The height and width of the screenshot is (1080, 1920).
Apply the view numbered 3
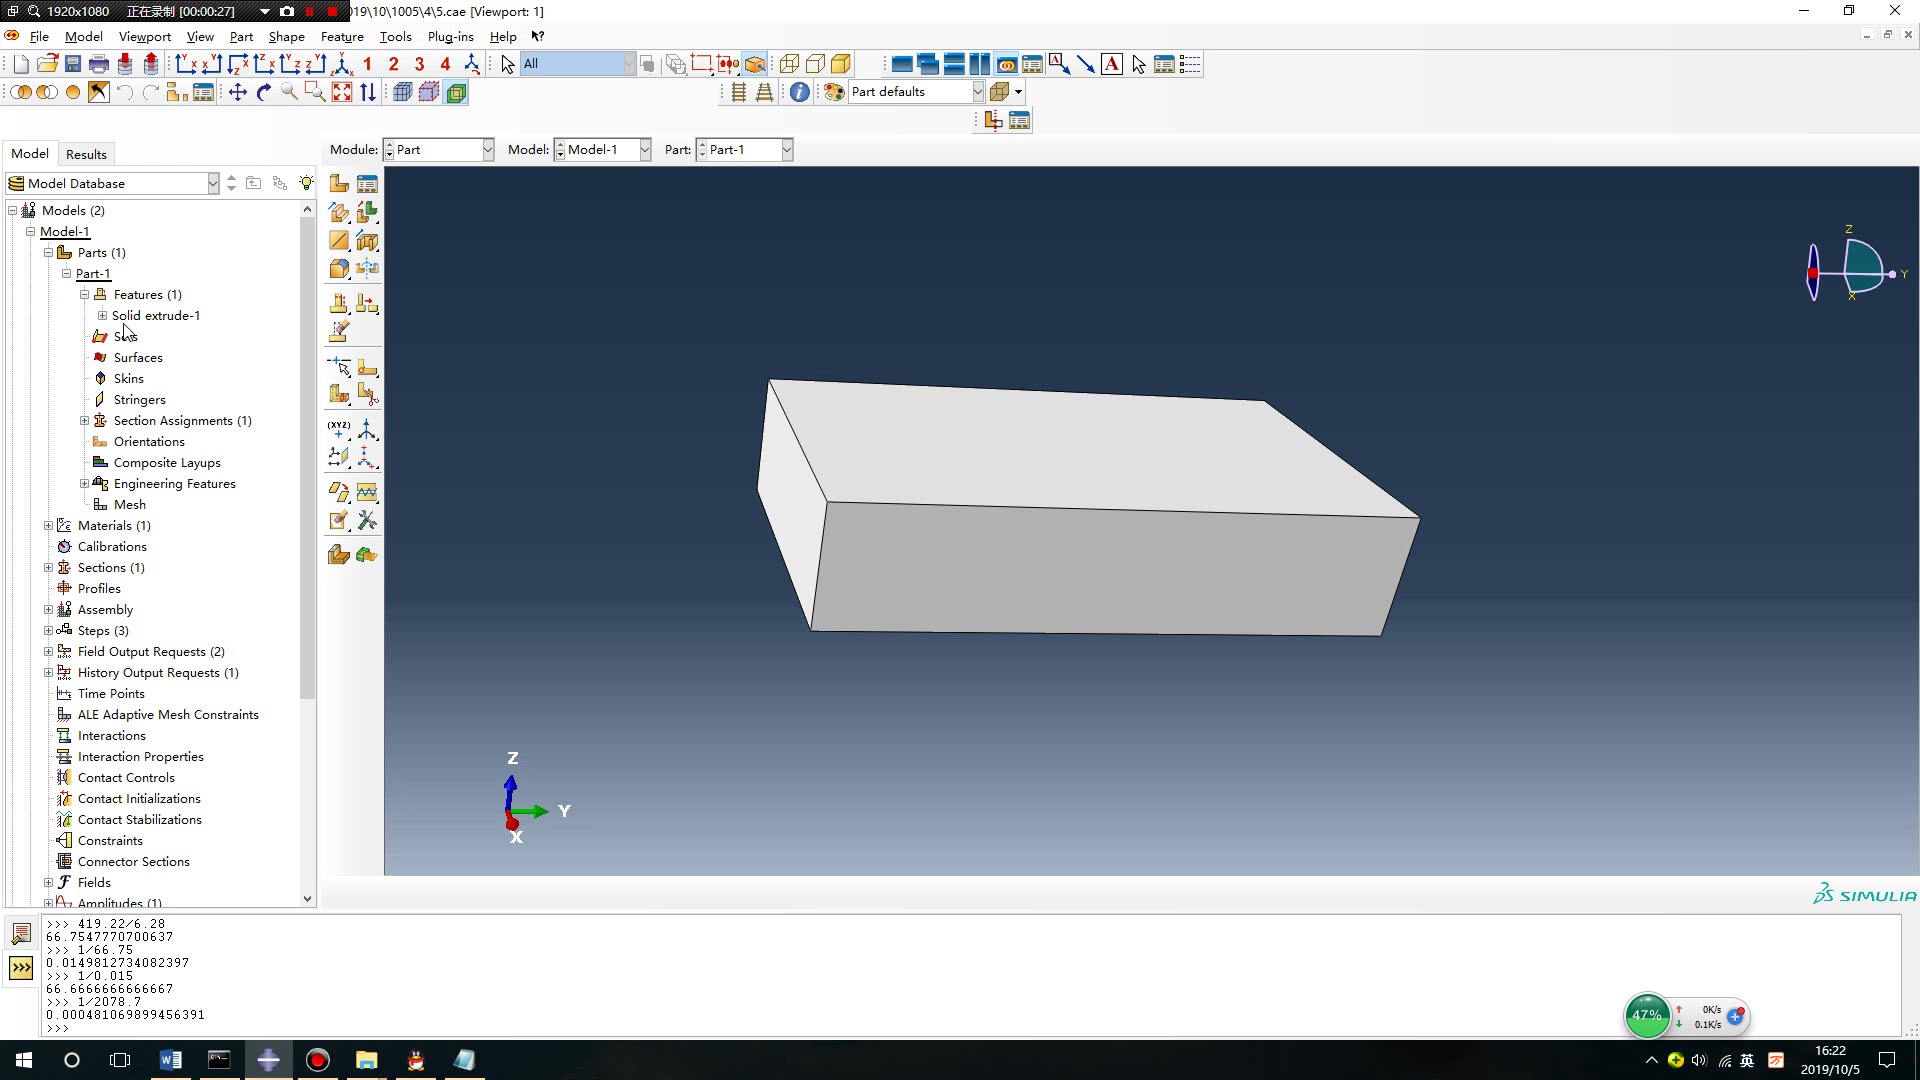[419, 64]
